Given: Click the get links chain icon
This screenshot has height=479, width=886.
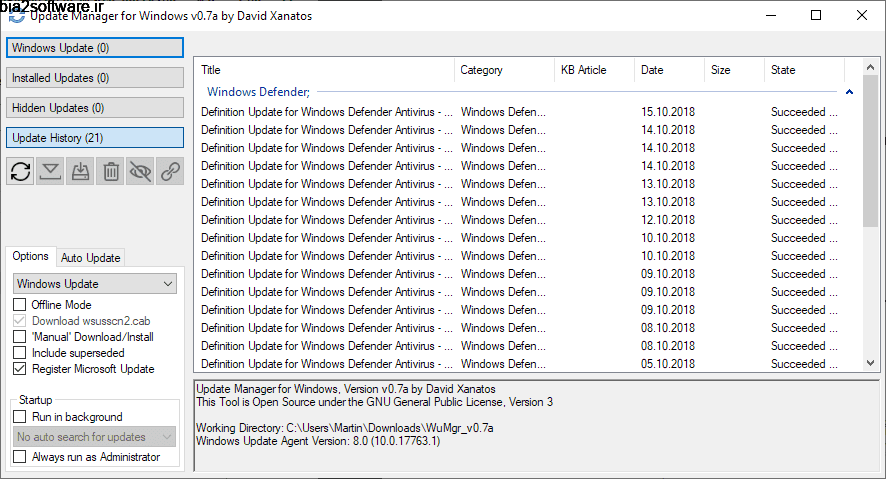Looking at the screenshot, I should pos(171,172).
